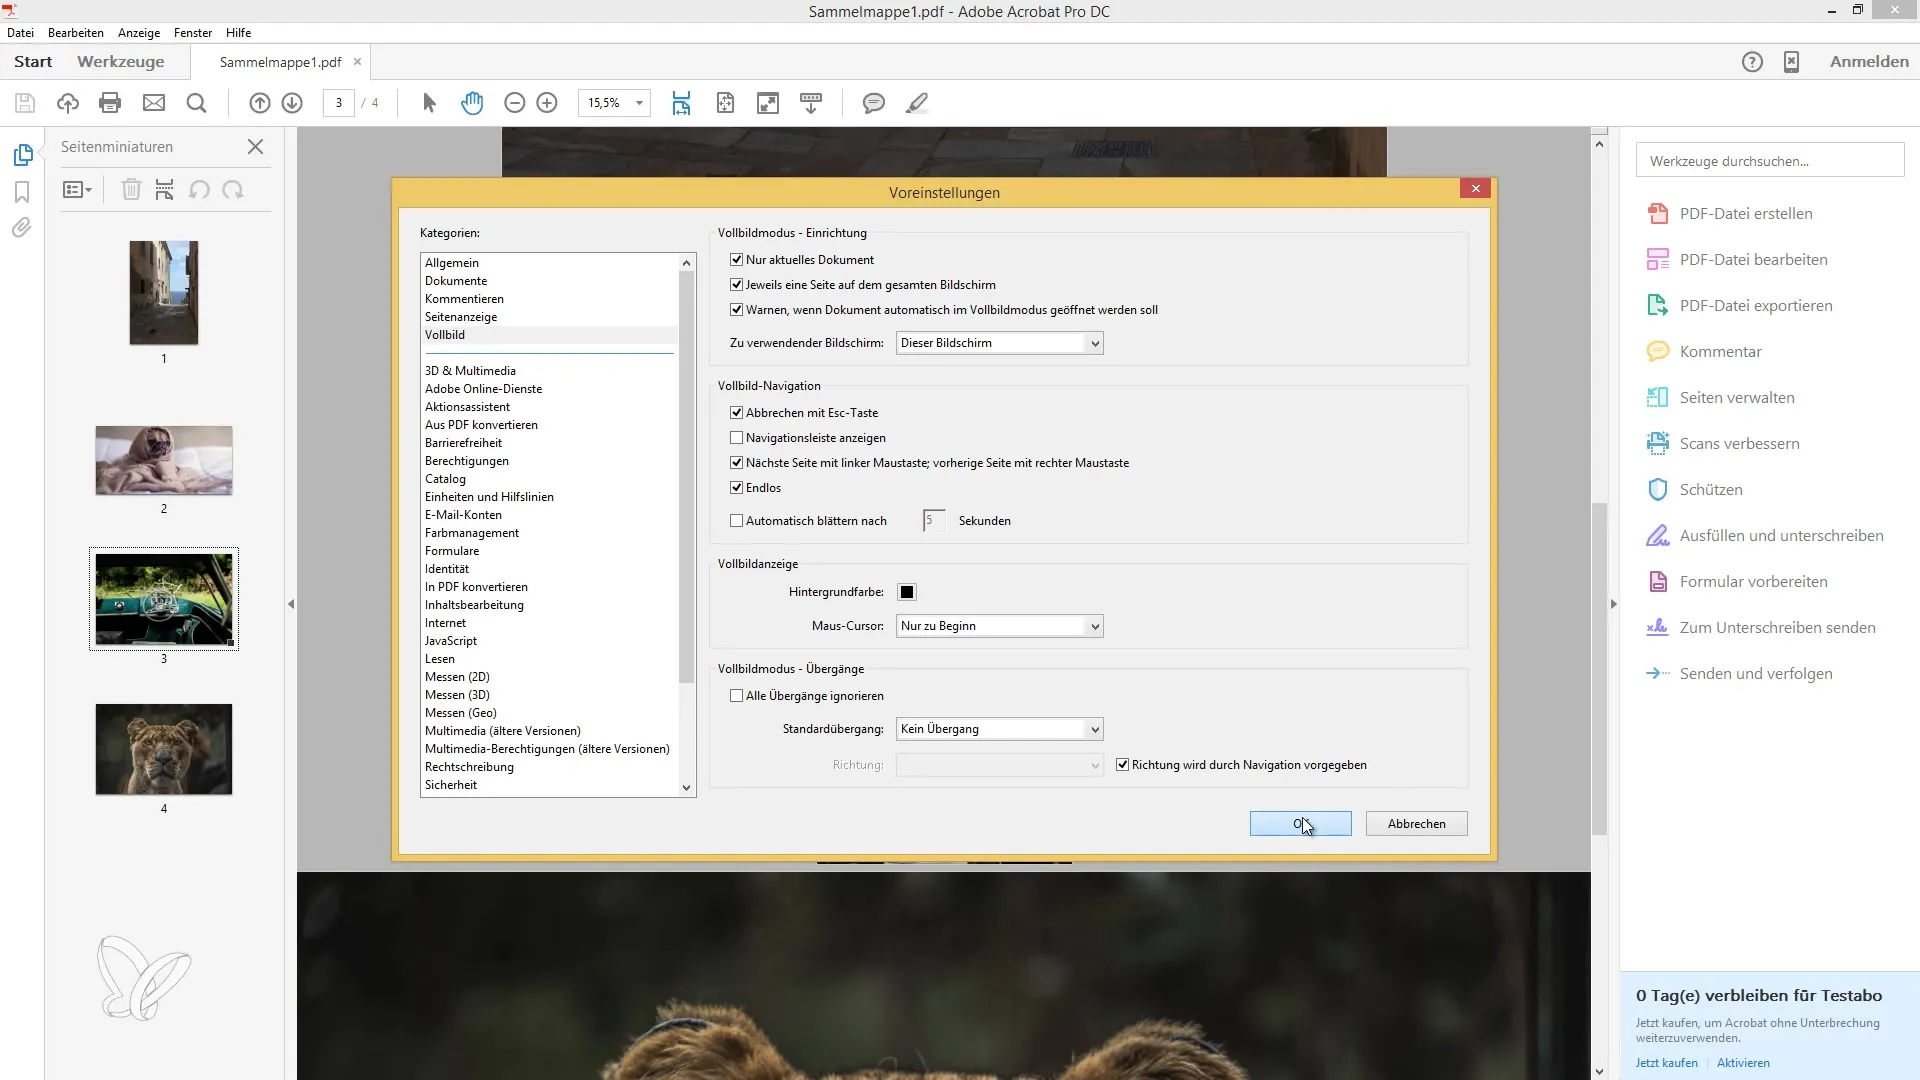Zoom out with the minus icon
The height and width of the screenshot is (1080, 1920).
tap(515, 103)
